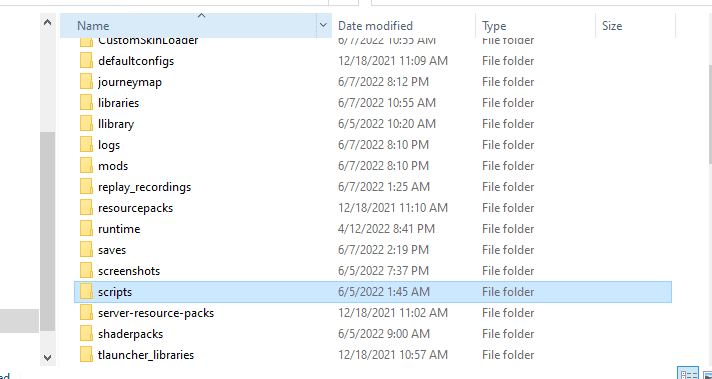Switch to details view layout icon
The width and height of the screenshot is (712, 379).
(688, 374)
